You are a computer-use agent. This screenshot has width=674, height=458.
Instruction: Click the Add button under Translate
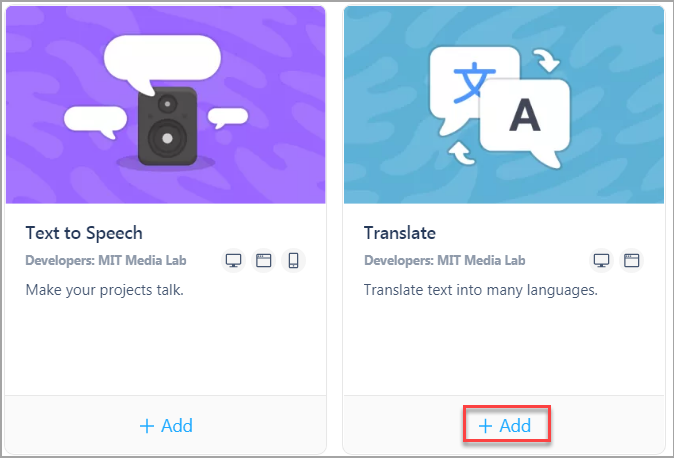[505, 426]
